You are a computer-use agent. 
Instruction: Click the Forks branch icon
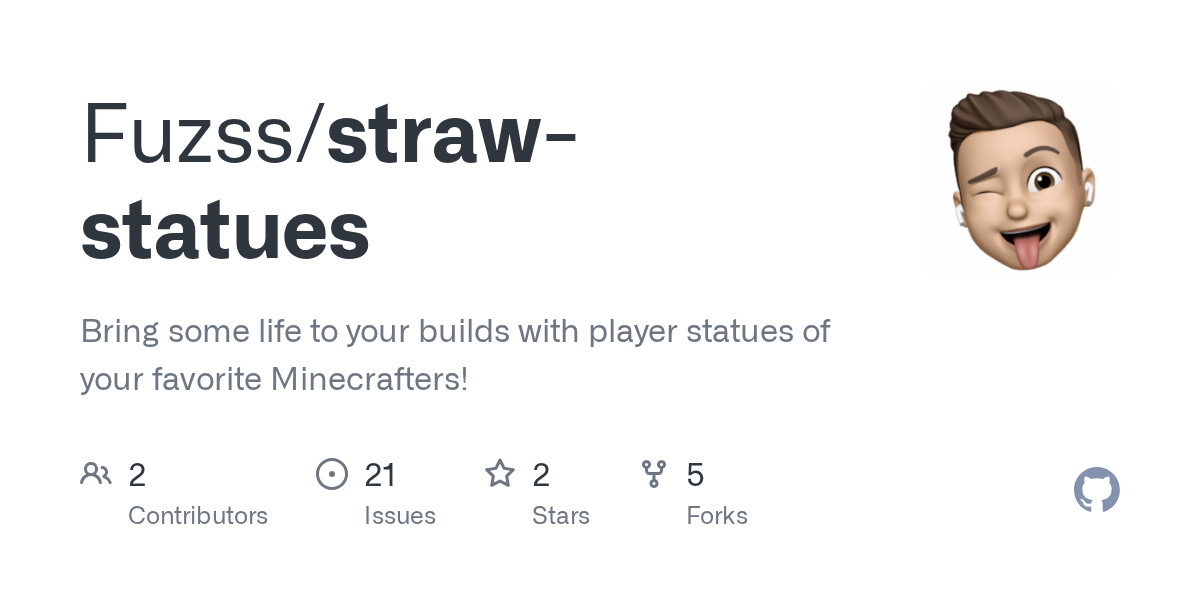click(654, 473)
